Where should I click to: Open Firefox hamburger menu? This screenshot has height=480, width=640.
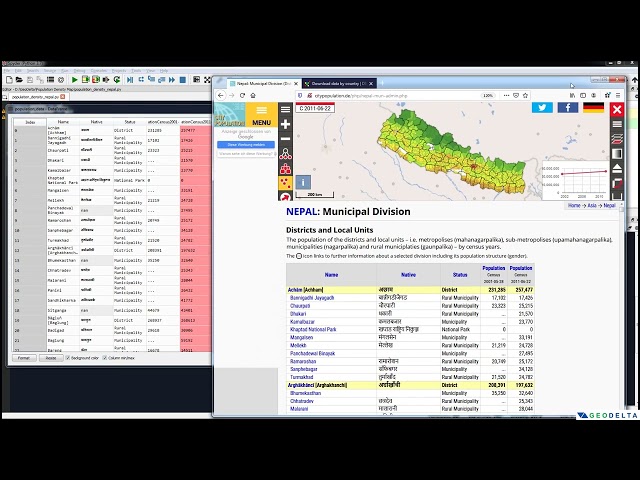[x=618, y=95]
